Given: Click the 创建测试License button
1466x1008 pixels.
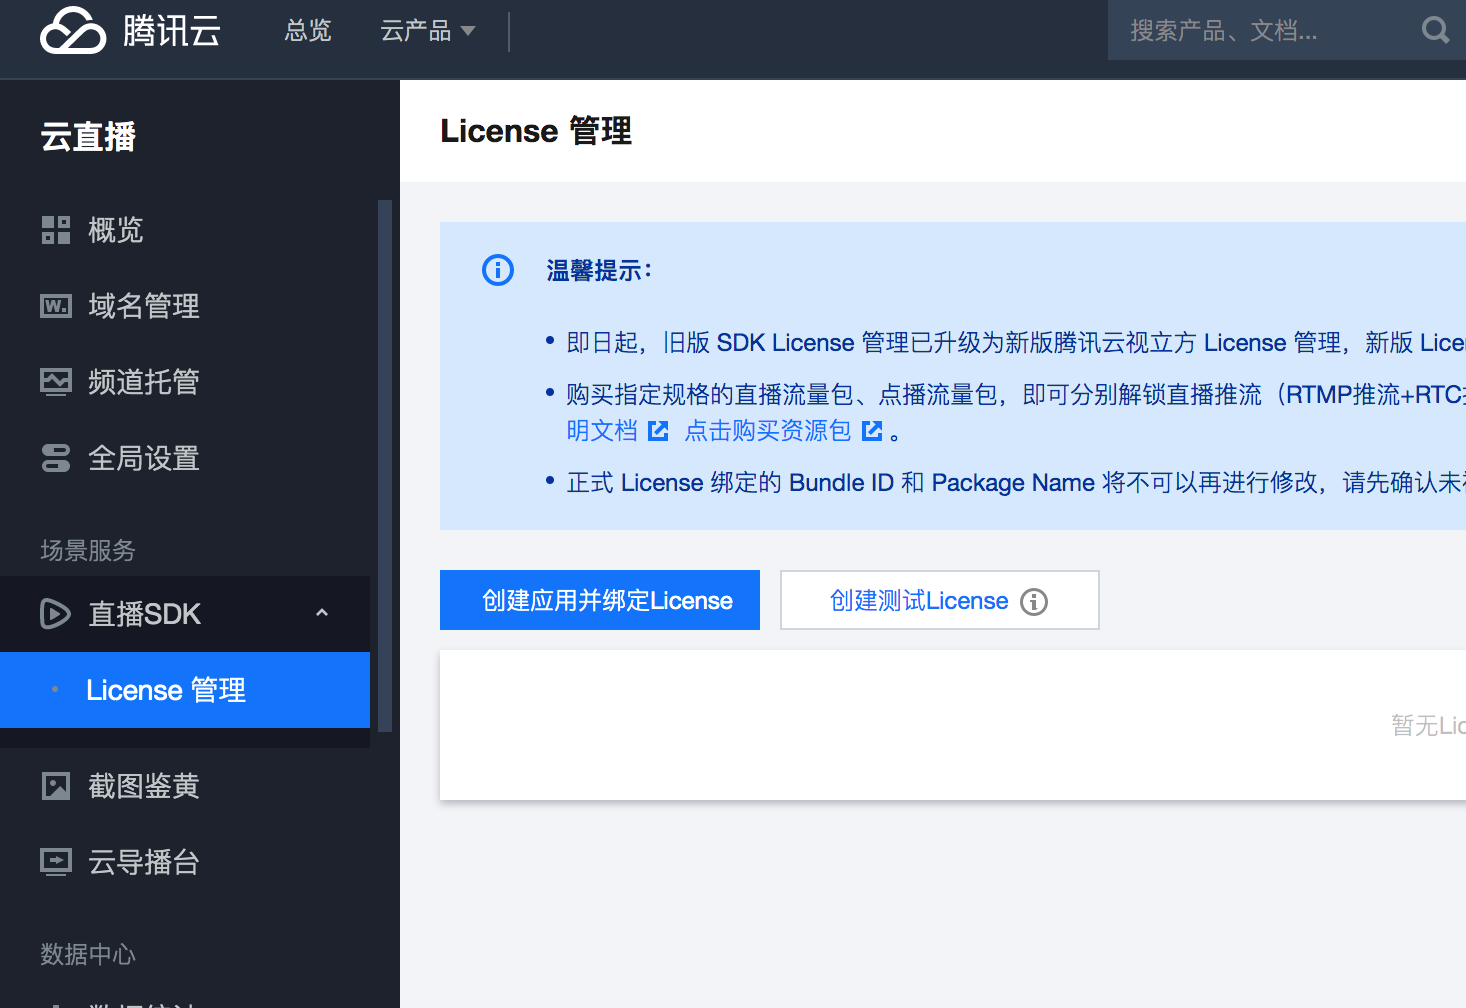Looking at the screenshot, I should coord(940,600).
